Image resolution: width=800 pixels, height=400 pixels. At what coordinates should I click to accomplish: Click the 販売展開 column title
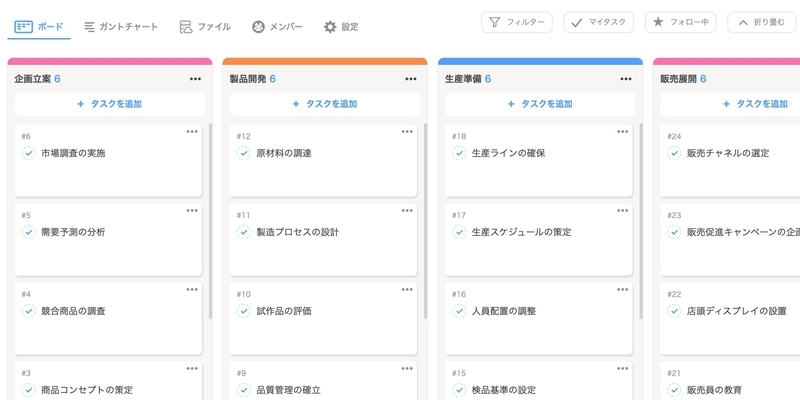[679, 79]
